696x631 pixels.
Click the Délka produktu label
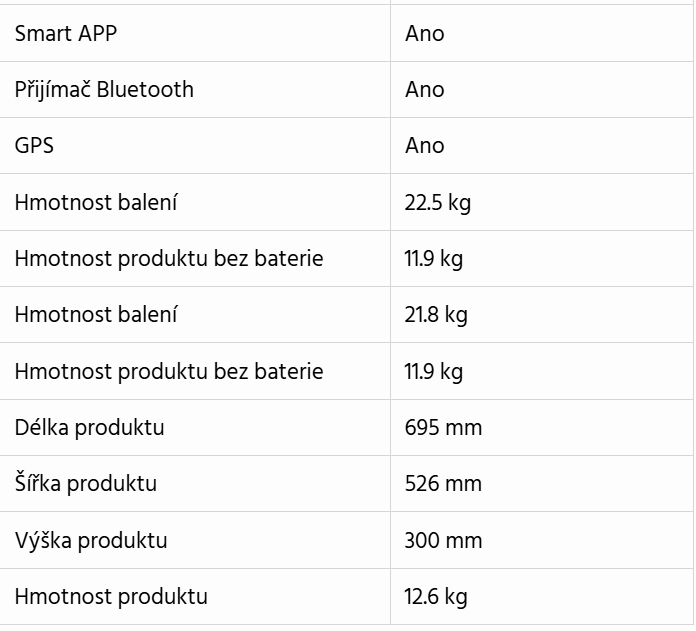pos(89,428)
